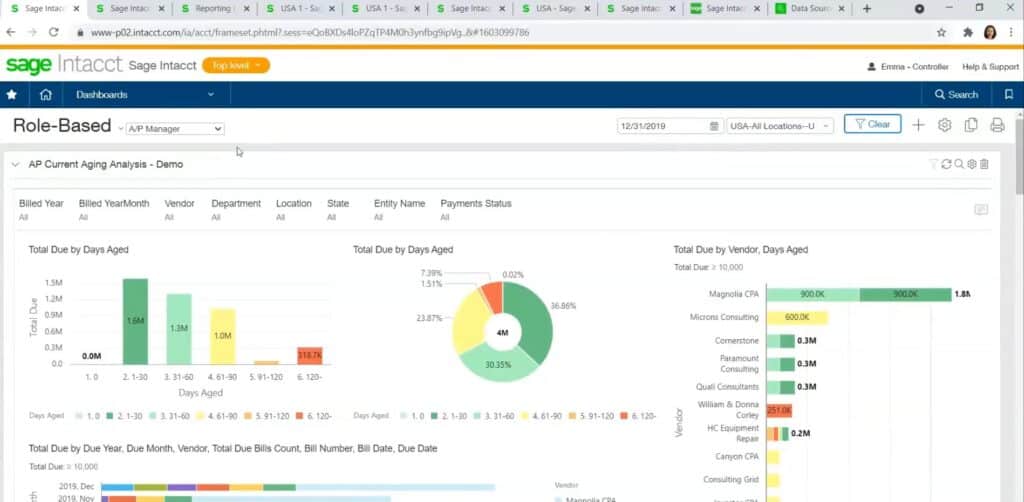
Task: Open a new browser tab
Action: (867, 9)
